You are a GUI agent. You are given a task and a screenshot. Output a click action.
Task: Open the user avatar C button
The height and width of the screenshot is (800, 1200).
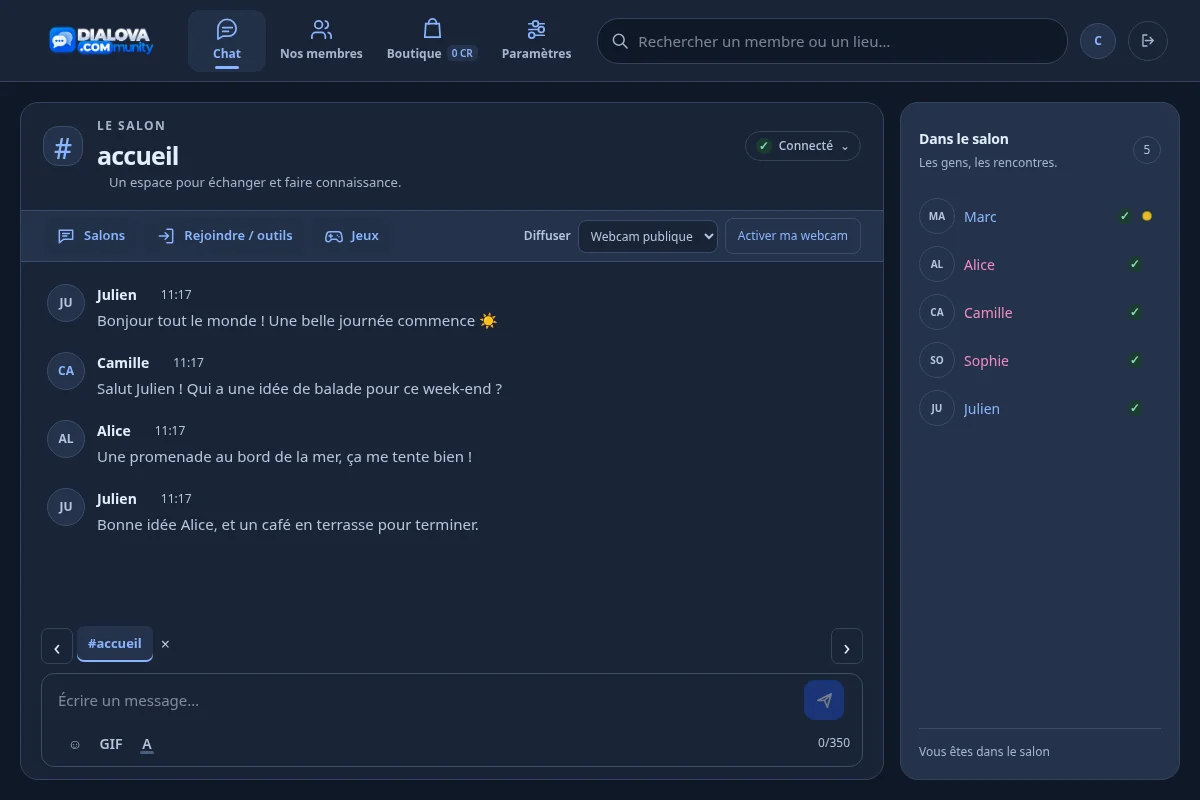tap(1098, 41)
